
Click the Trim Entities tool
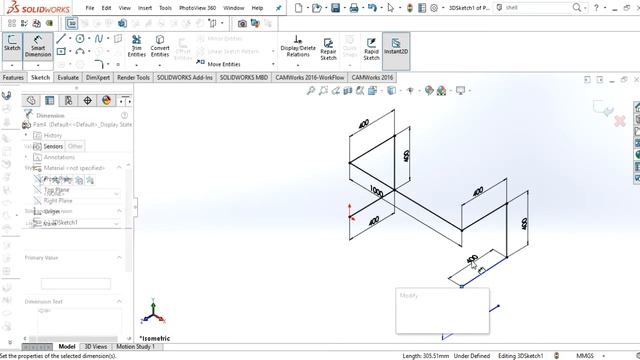coord(136,46)
